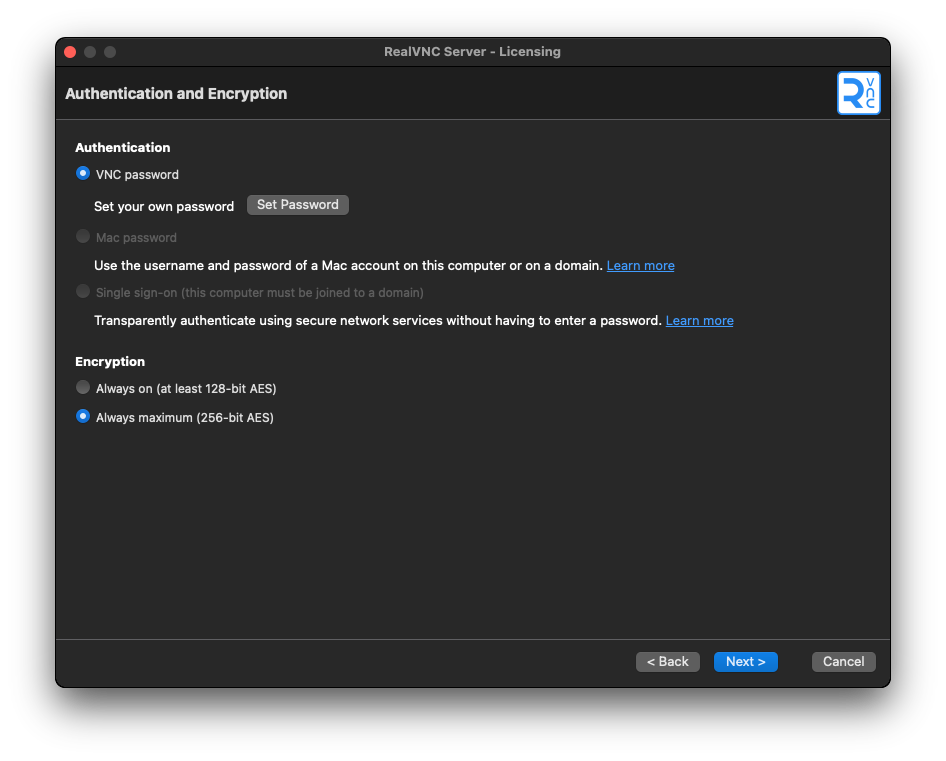
Task: Select the Single sign-on radio option
Action: [x=83, y=292]
